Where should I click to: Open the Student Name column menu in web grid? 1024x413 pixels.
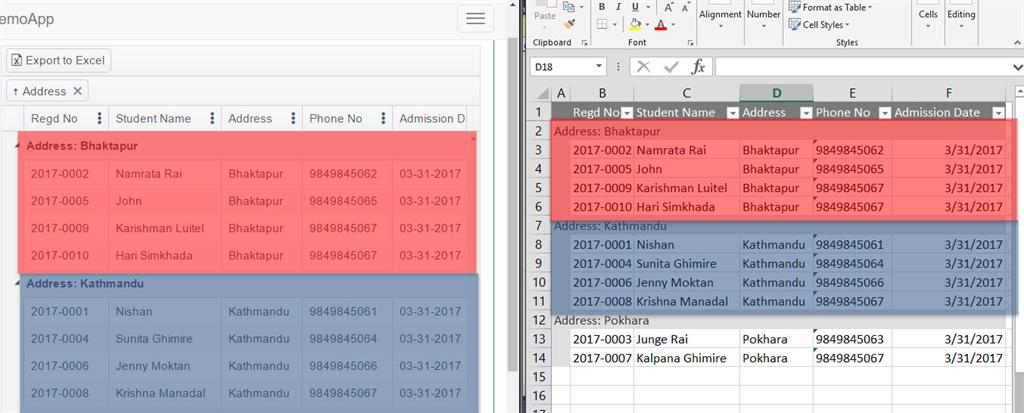coord(212,118)
